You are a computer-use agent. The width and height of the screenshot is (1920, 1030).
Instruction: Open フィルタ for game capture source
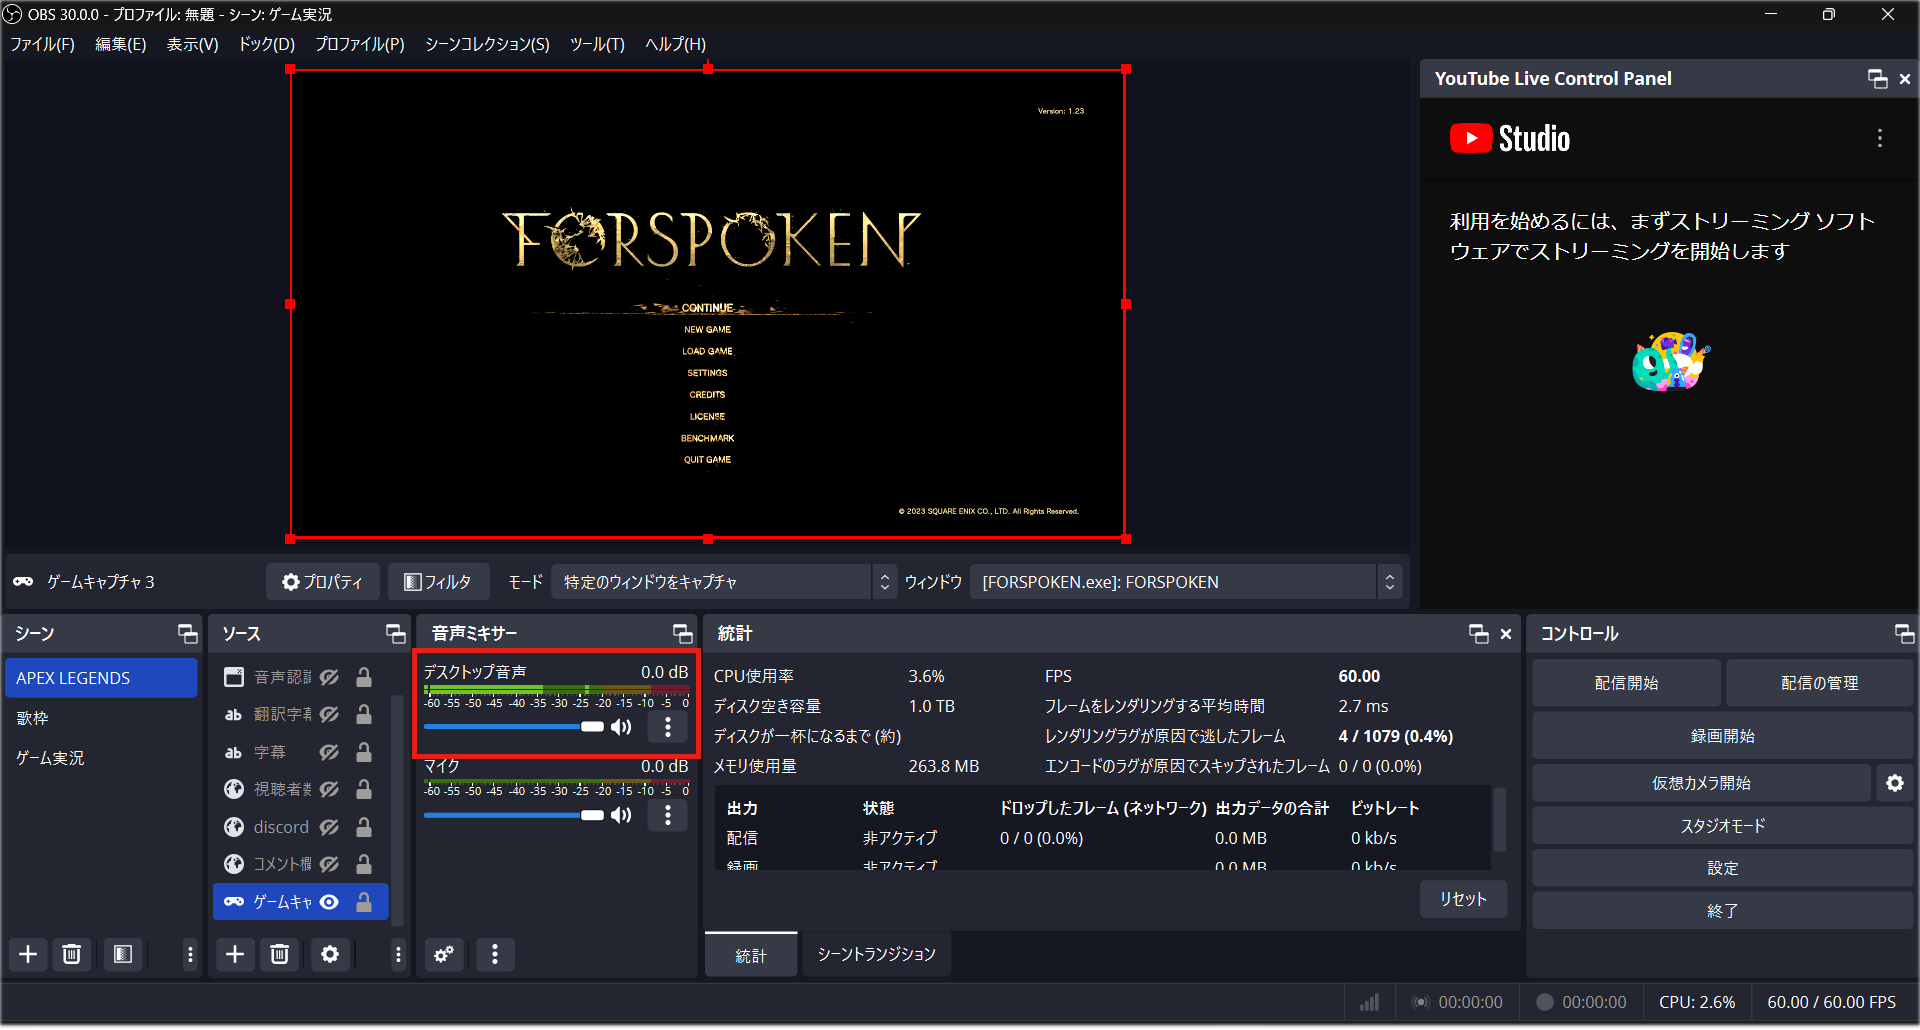438,583
